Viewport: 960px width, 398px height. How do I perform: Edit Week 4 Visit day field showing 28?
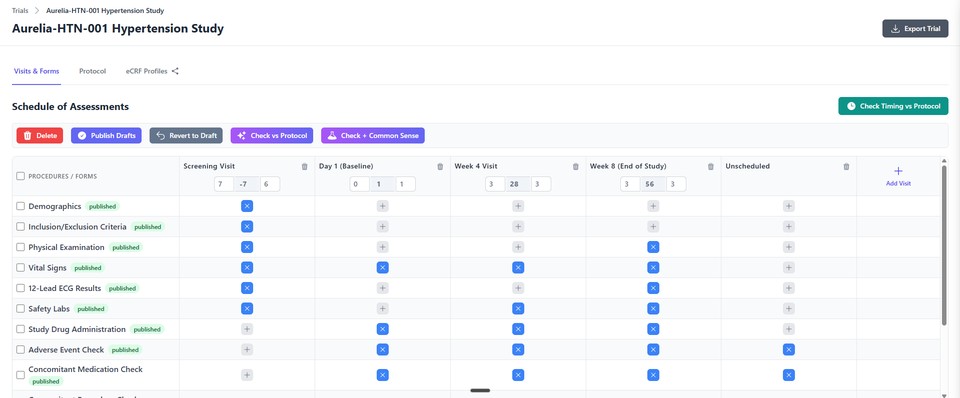click(x=518, y=184)
